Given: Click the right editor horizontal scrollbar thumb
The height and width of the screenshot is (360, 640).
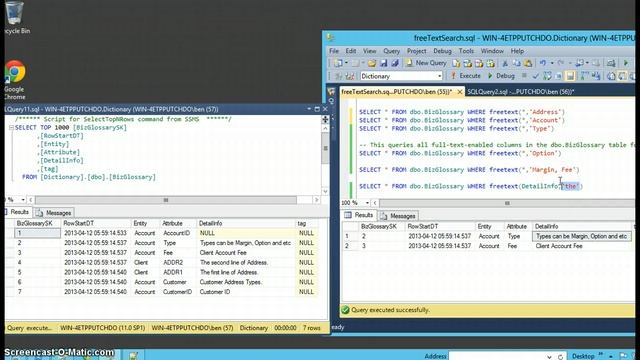Looking at the screenshot, I should 507,203.
